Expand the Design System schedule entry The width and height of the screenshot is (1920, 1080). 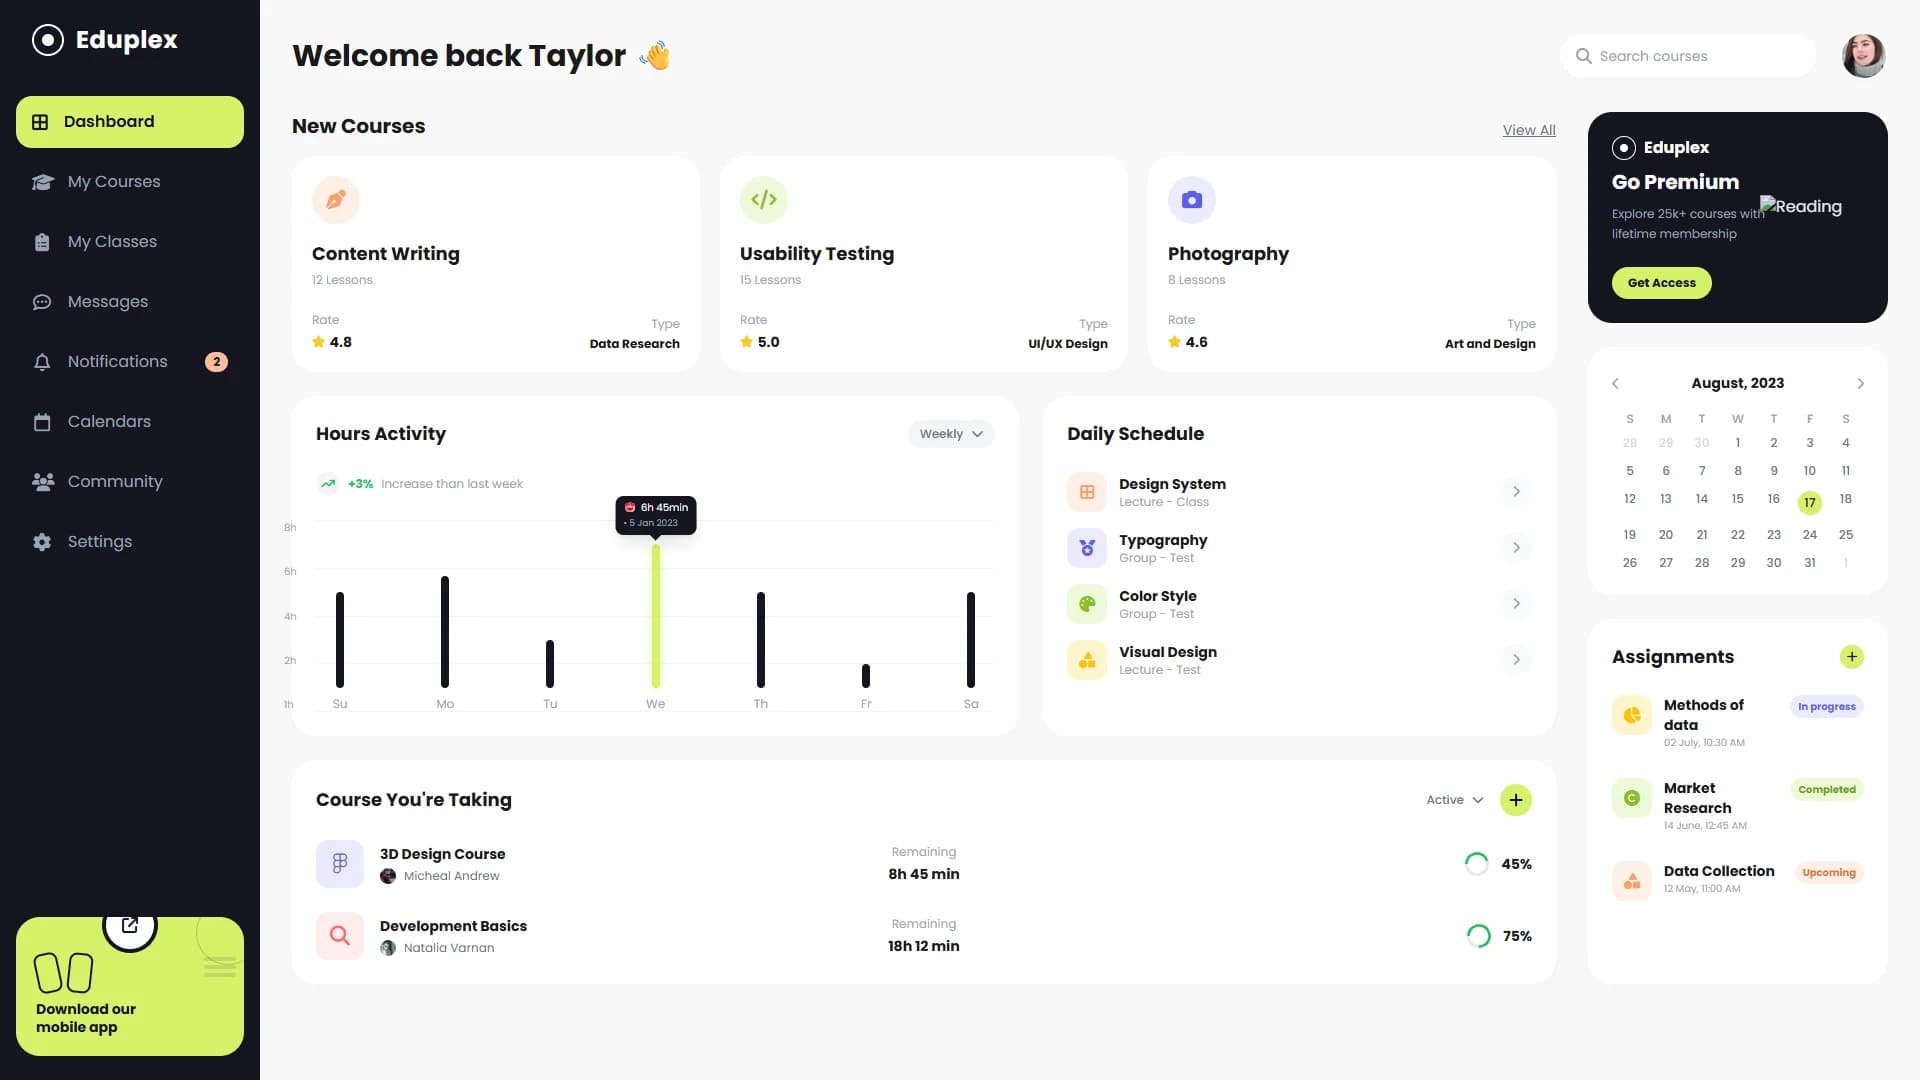[x=1516, y=491]
